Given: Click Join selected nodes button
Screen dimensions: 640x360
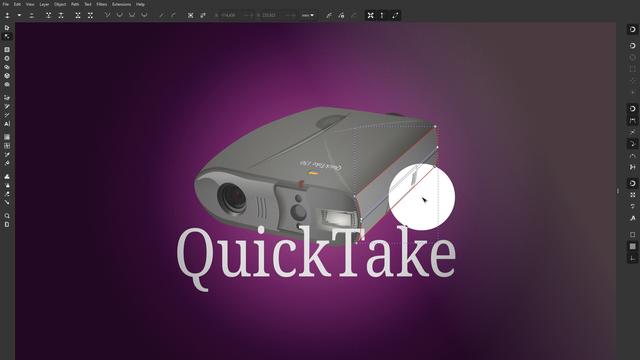Looking at the screenshot, I should pos(49,15).
